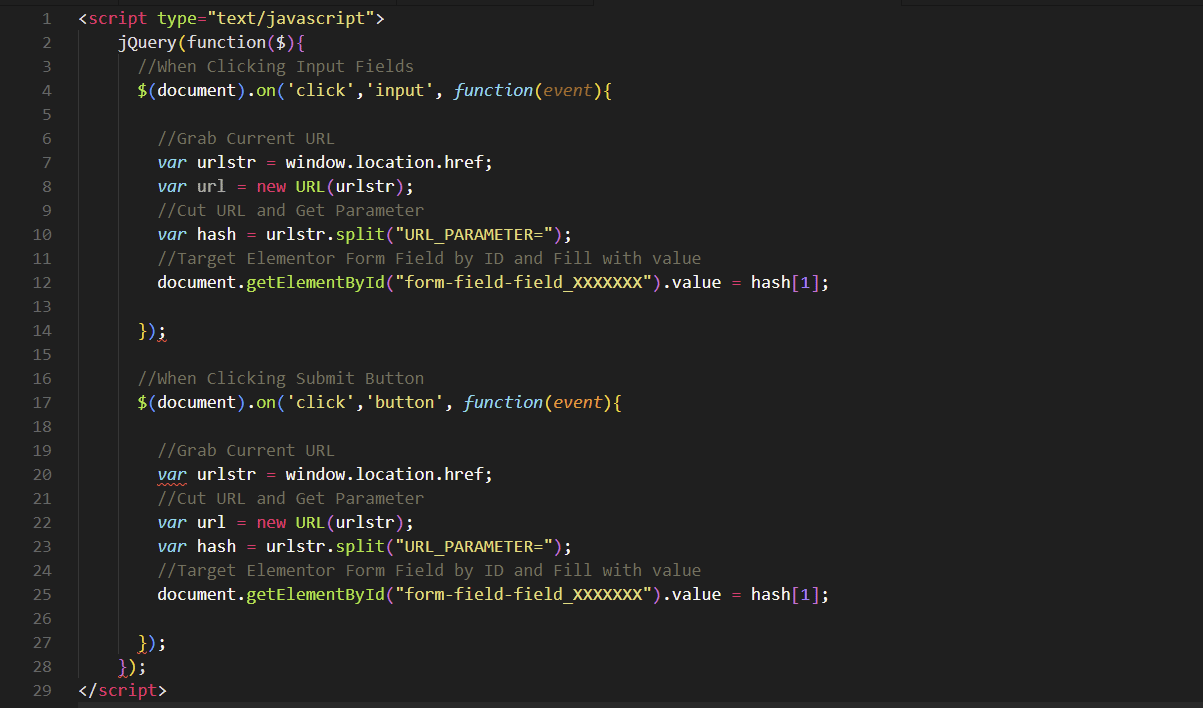1203x708 pixels.
Task: Click line number 7 in the gutter
Action: pyautogui.click(x=42, y=162)
